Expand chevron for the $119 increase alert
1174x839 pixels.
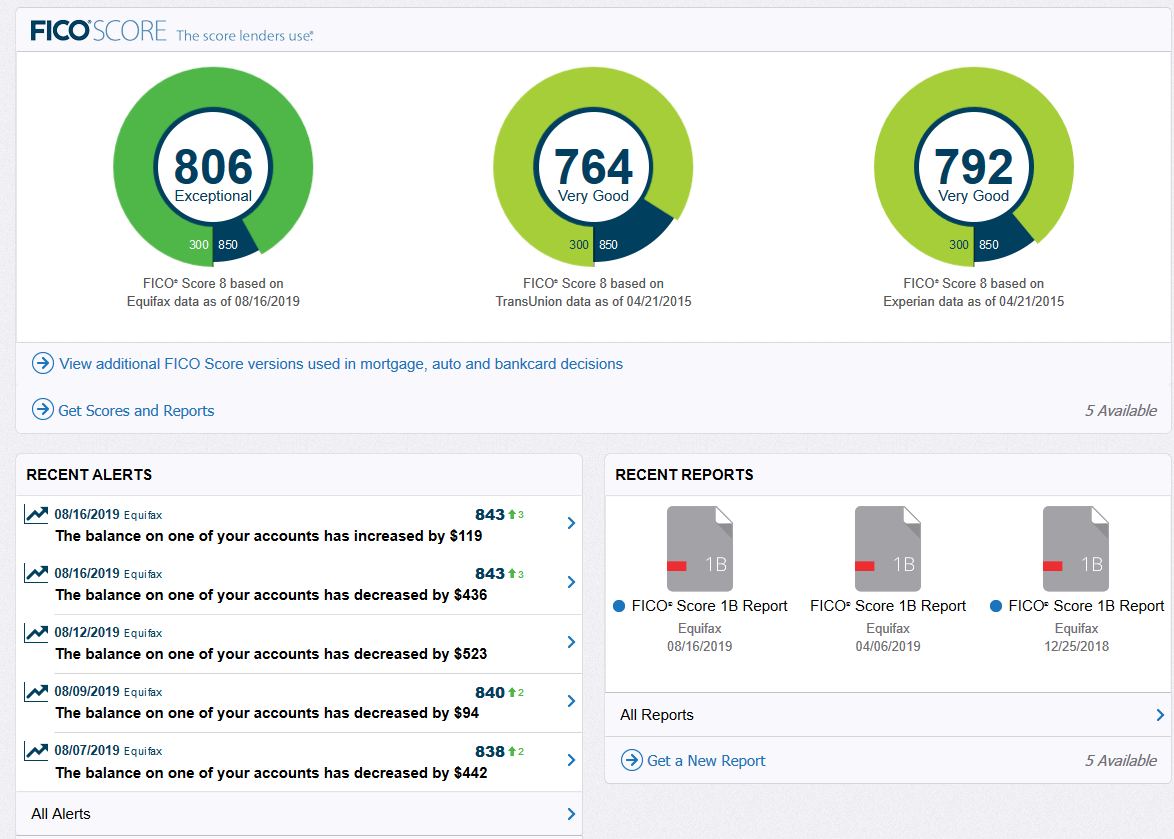pos(571,523)
